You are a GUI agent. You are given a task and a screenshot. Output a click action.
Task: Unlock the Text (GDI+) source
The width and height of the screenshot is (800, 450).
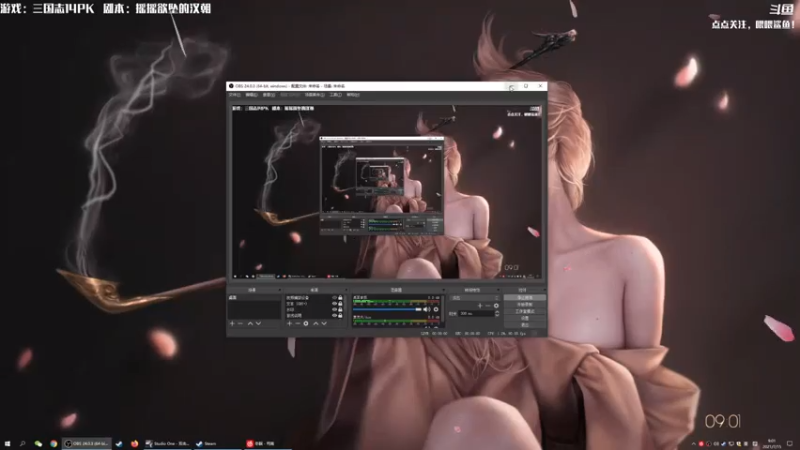[340, 304]
